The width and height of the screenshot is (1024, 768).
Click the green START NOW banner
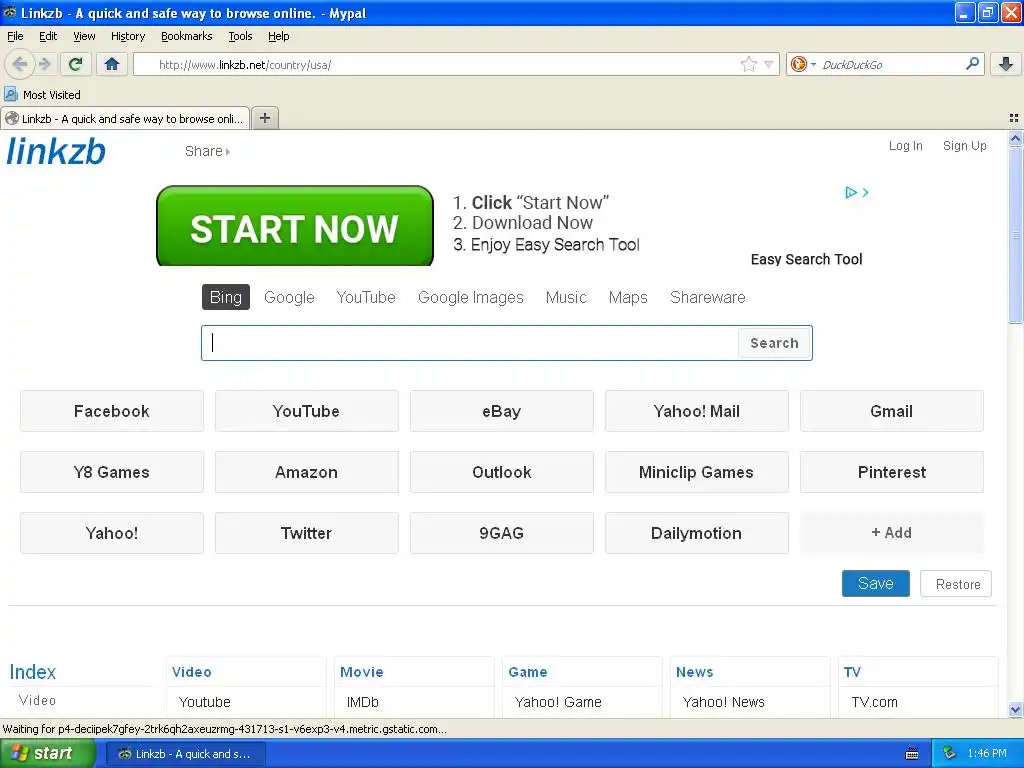pos(295,226)
